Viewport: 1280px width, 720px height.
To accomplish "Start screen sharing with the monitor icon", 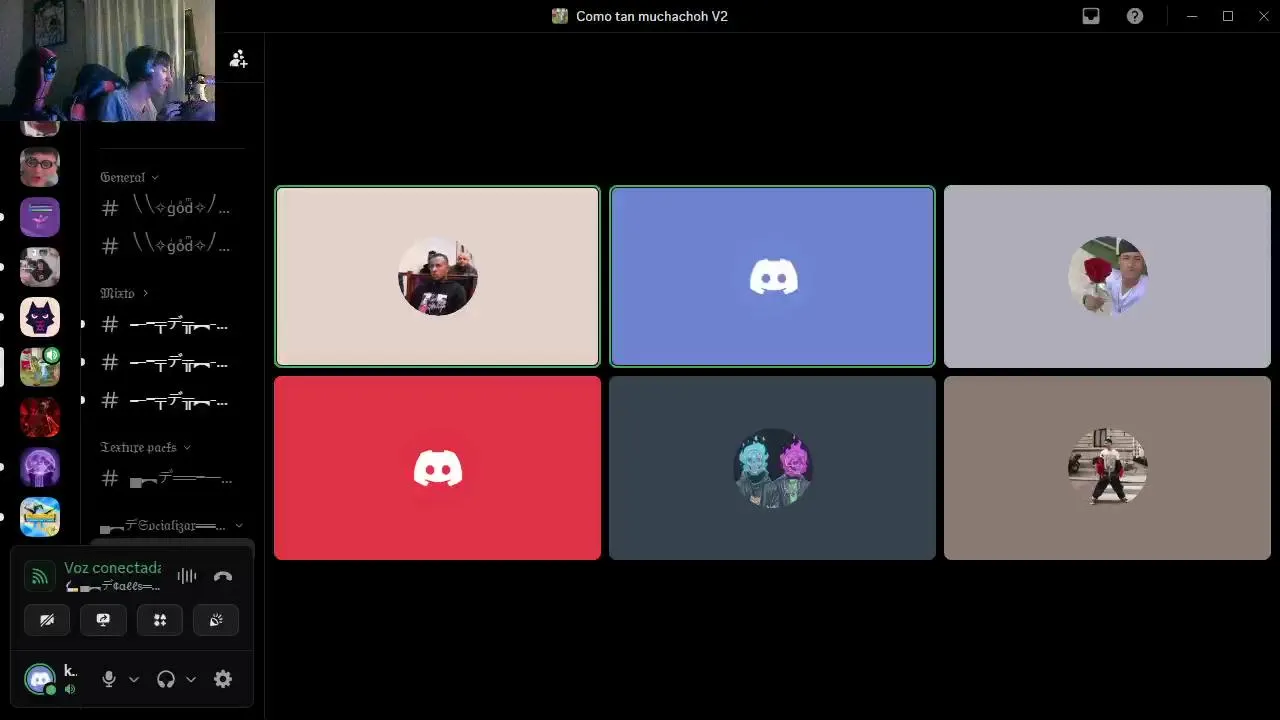I will [103, 620].
